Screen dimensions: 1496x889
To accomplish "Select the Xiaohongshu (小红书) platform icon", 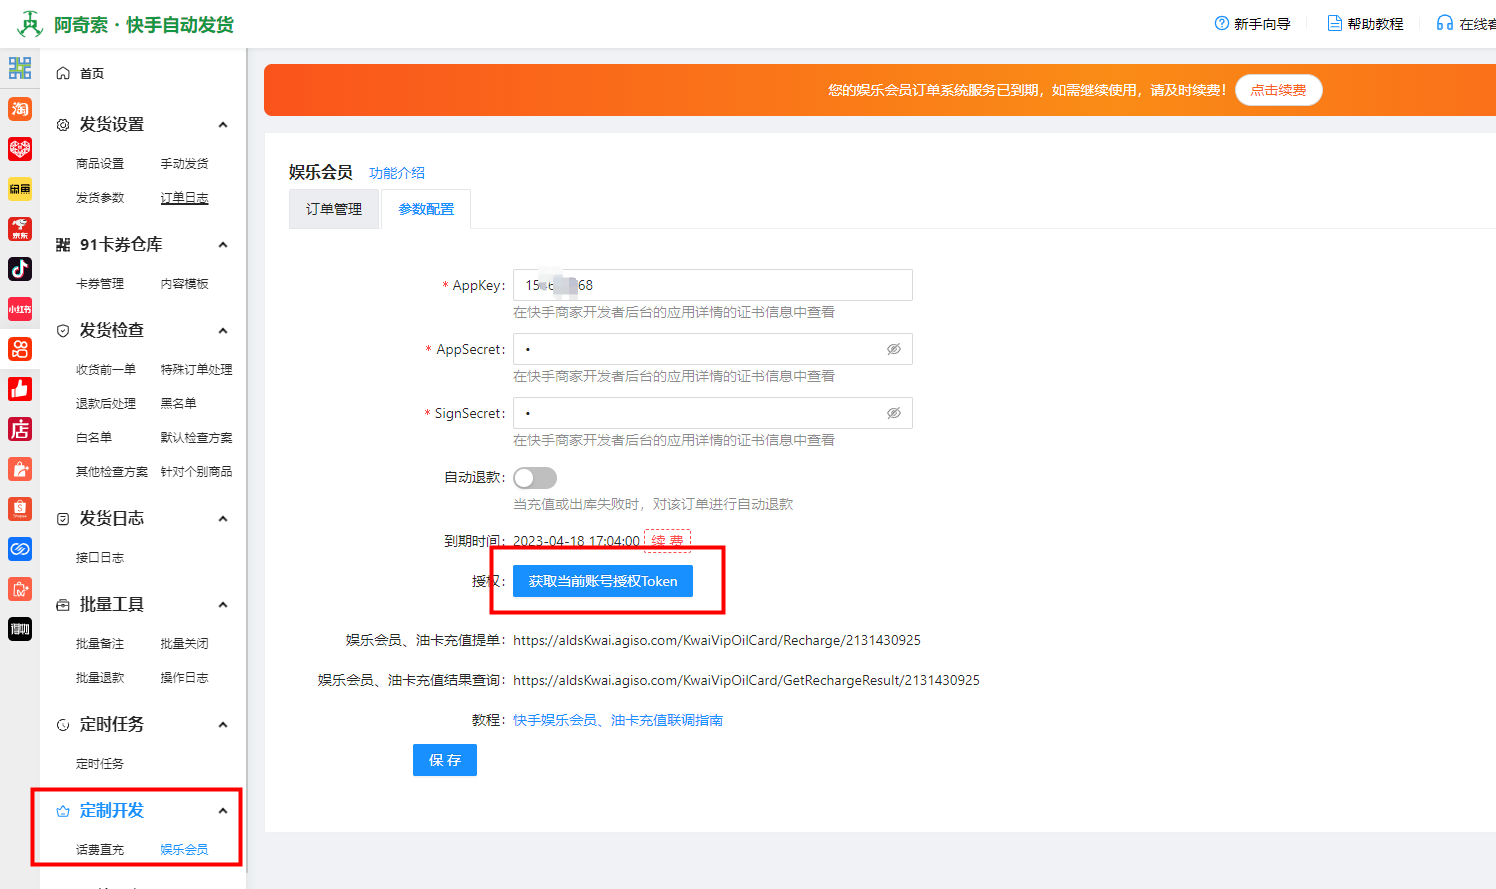I will click(x=20, y=308).
